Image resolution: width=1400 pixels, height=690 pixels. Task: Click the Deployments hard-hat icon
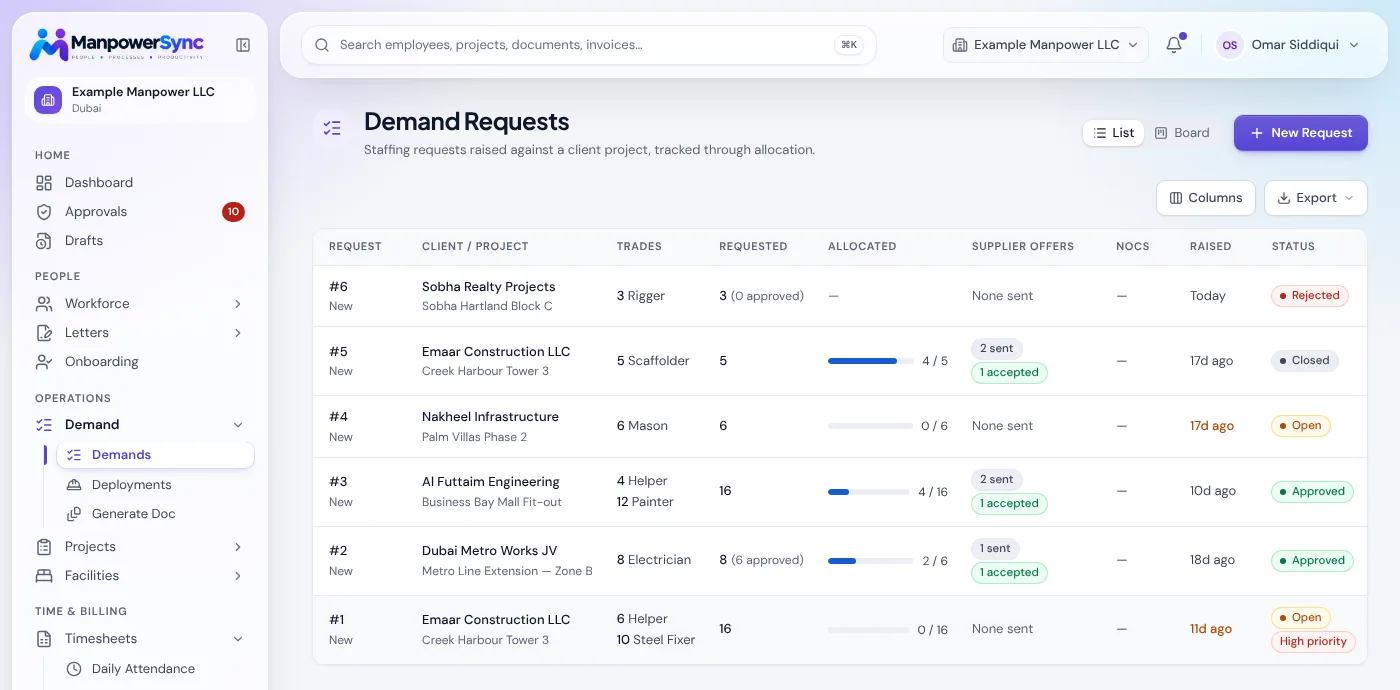(74, 485)
